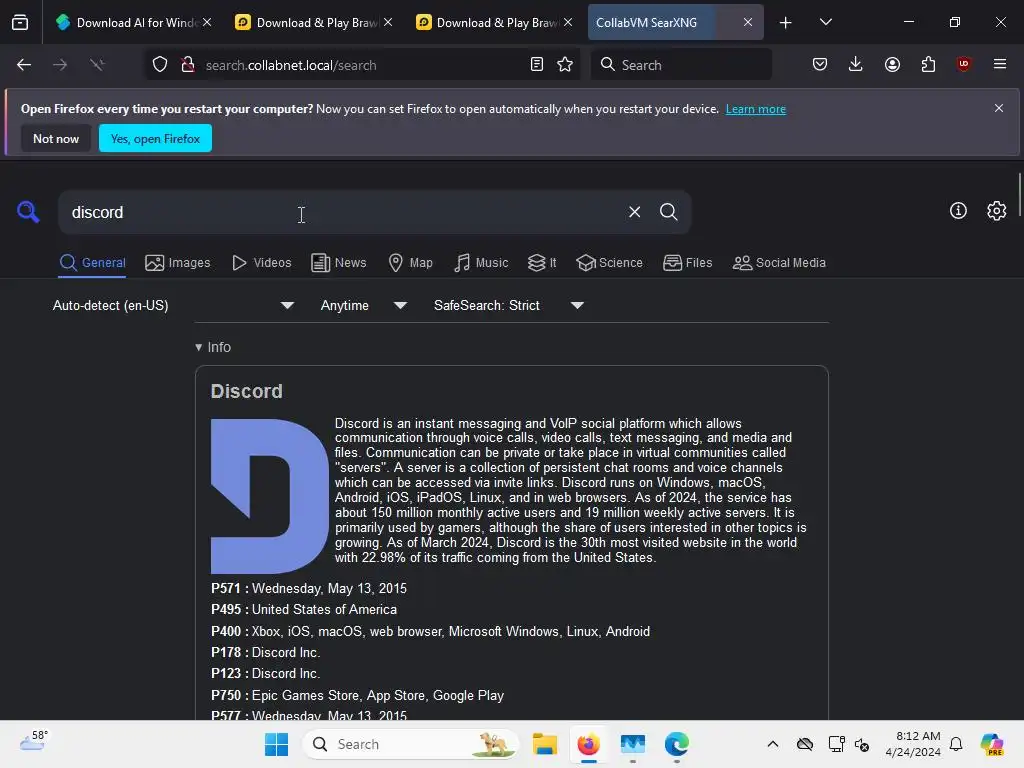Click the address bar URL
1024x768 pixels.
[x=291, y=65]
